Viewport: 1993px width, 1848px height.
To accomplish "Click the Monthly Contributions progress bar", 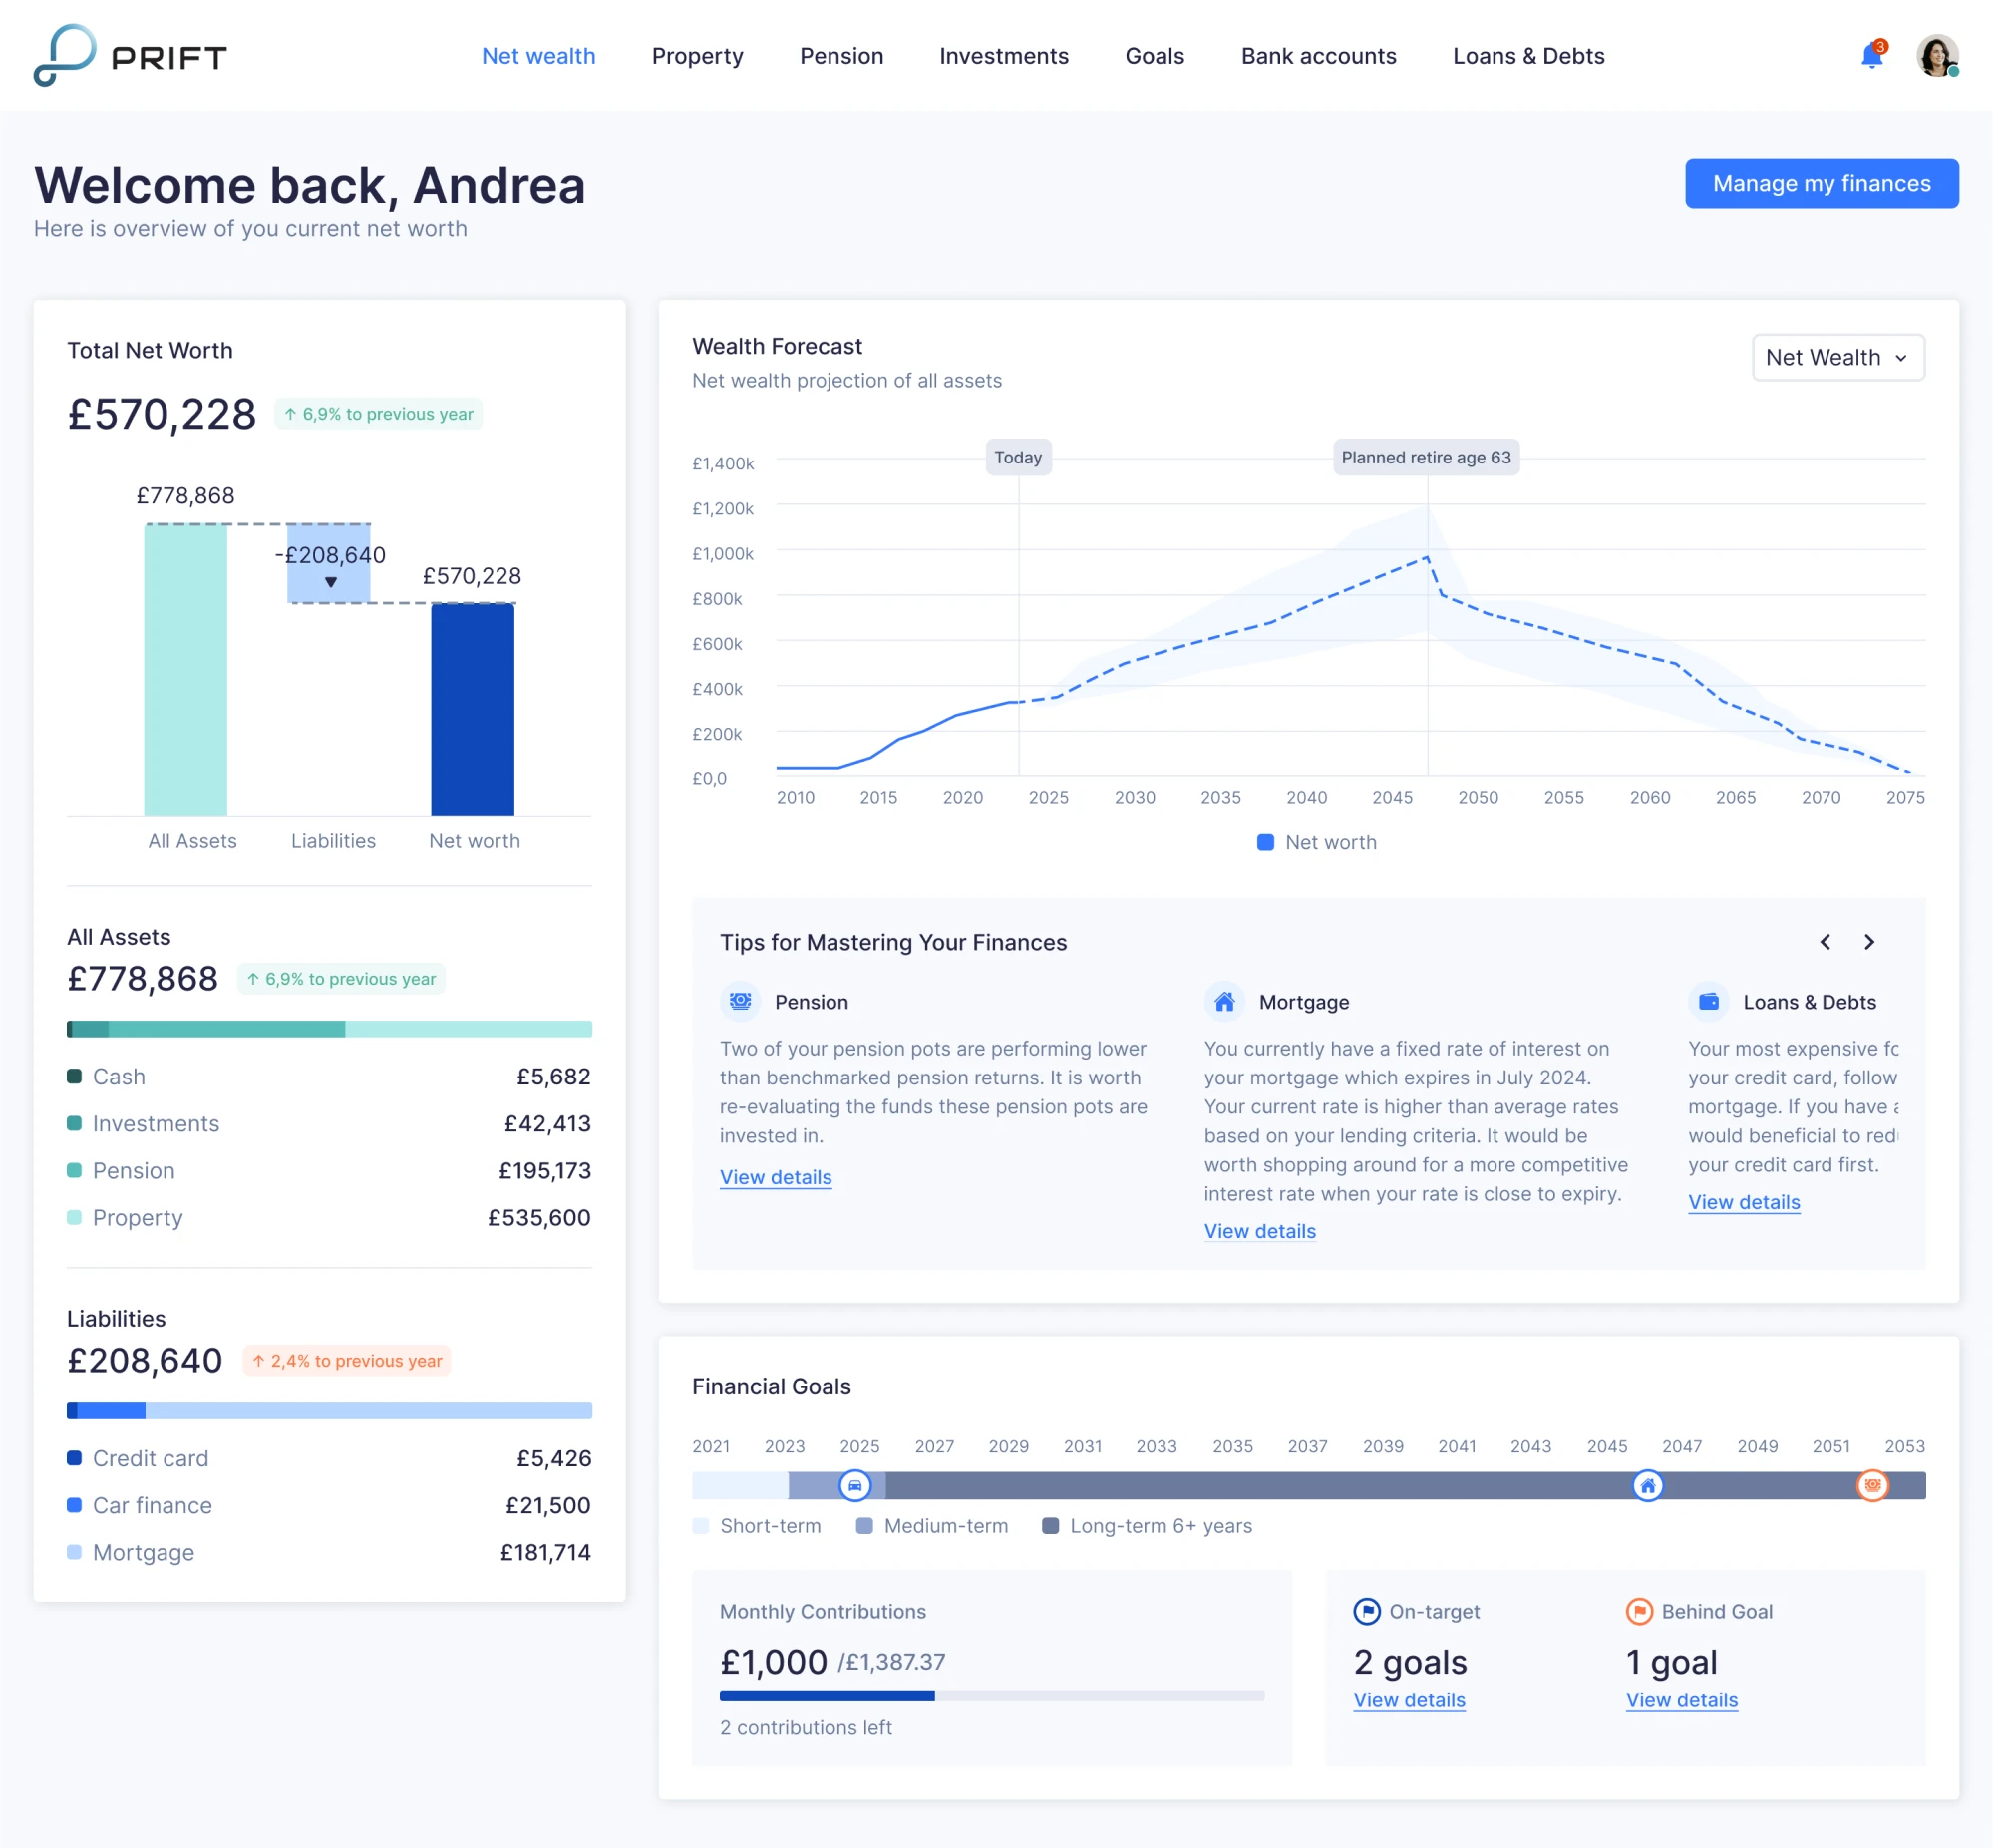I will coord(991,1695).
